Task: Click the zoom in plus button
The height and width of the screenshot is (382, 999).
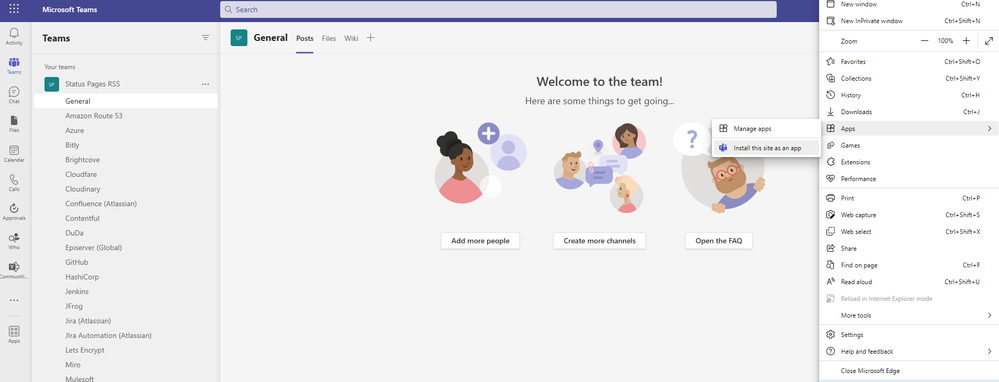Action: [966, 41]
